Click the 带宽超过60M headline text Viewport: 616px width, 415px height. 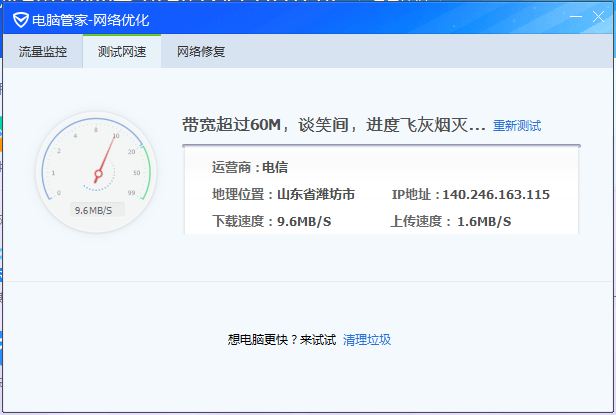click(x=334, y=125)
